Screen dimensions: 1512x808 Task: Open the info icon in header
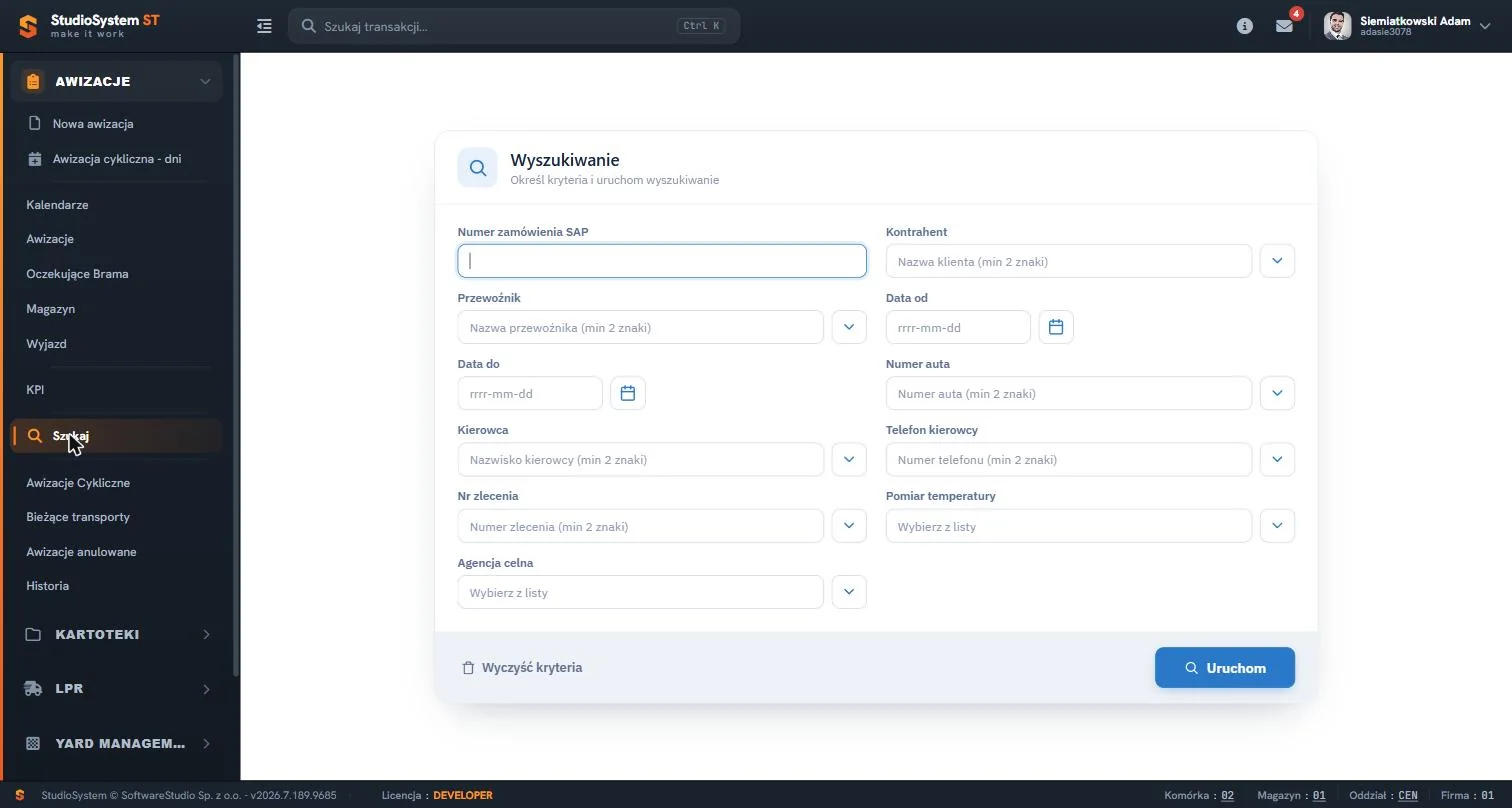[x=1245, y=26]
